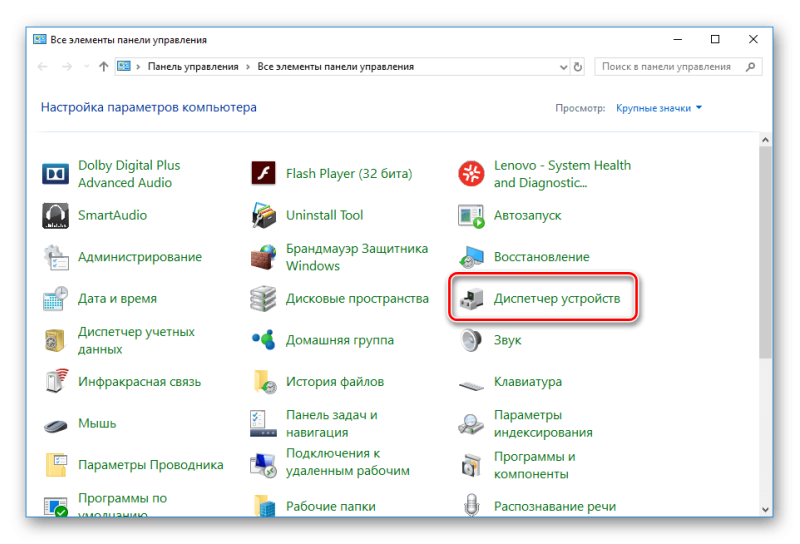This screenshot has width=800, height=544.
Task: Open the recent locations dropdown near forward arrow
Action: pyautogui.click(x=86, y=66)
